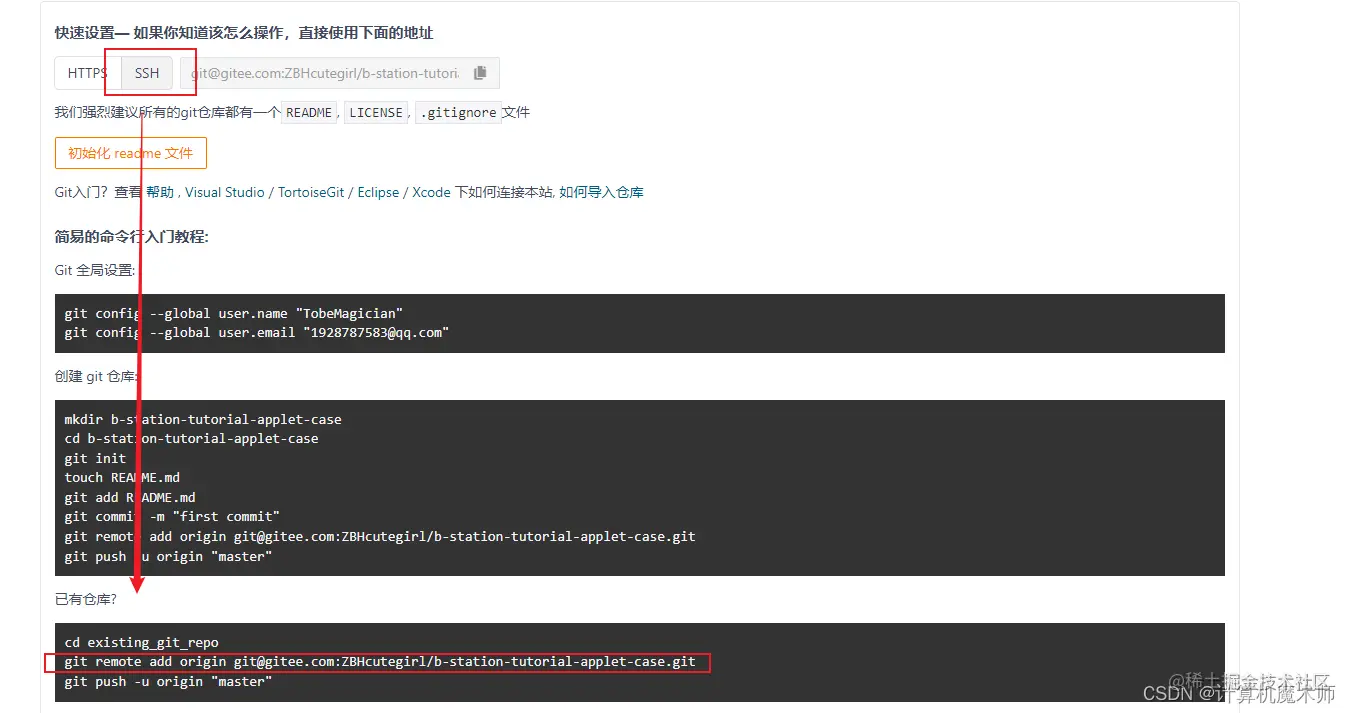This screenshot has width=1351, height=713.
Task: Copy the repository address with the clipboard icon
Action: click(480, 73)
